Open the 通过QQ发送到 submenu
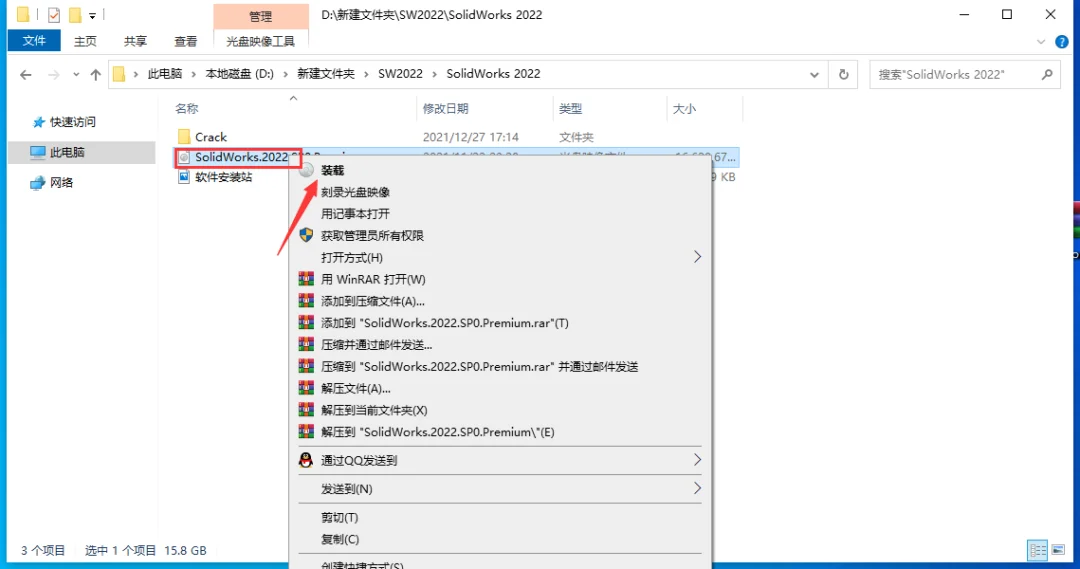The width and height of the screenshot is (1080, 569). click(x=500, y=460)
